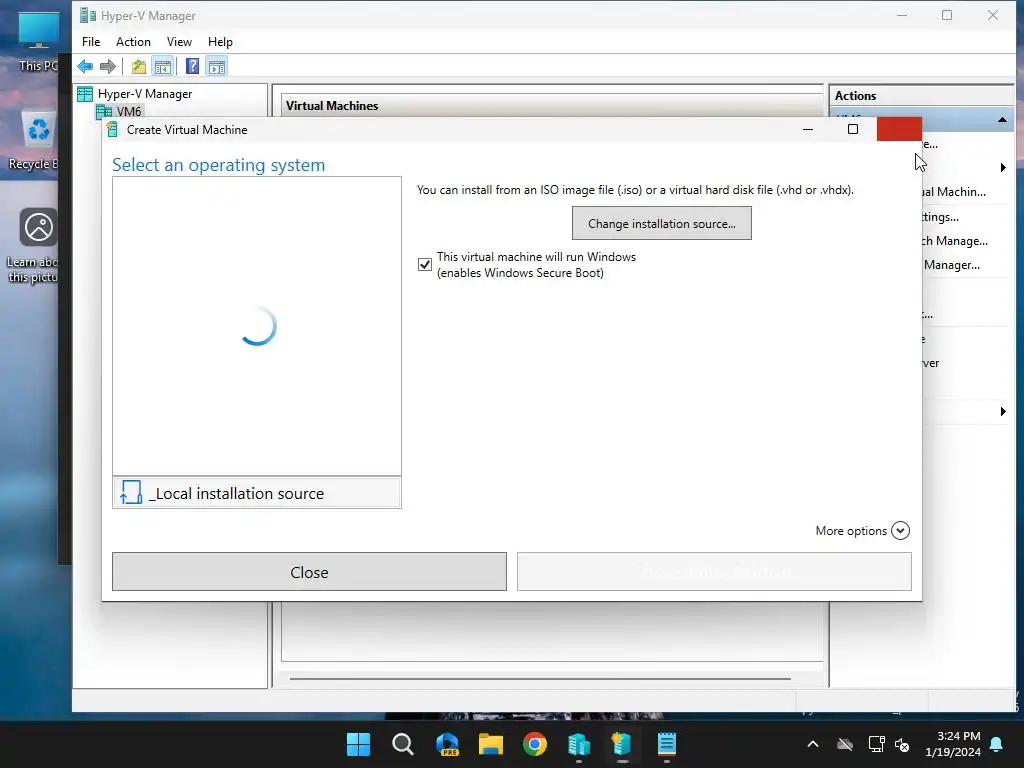
Task: Minimize the Create Virtual Machine dialog
Action: tap(808, 129)
